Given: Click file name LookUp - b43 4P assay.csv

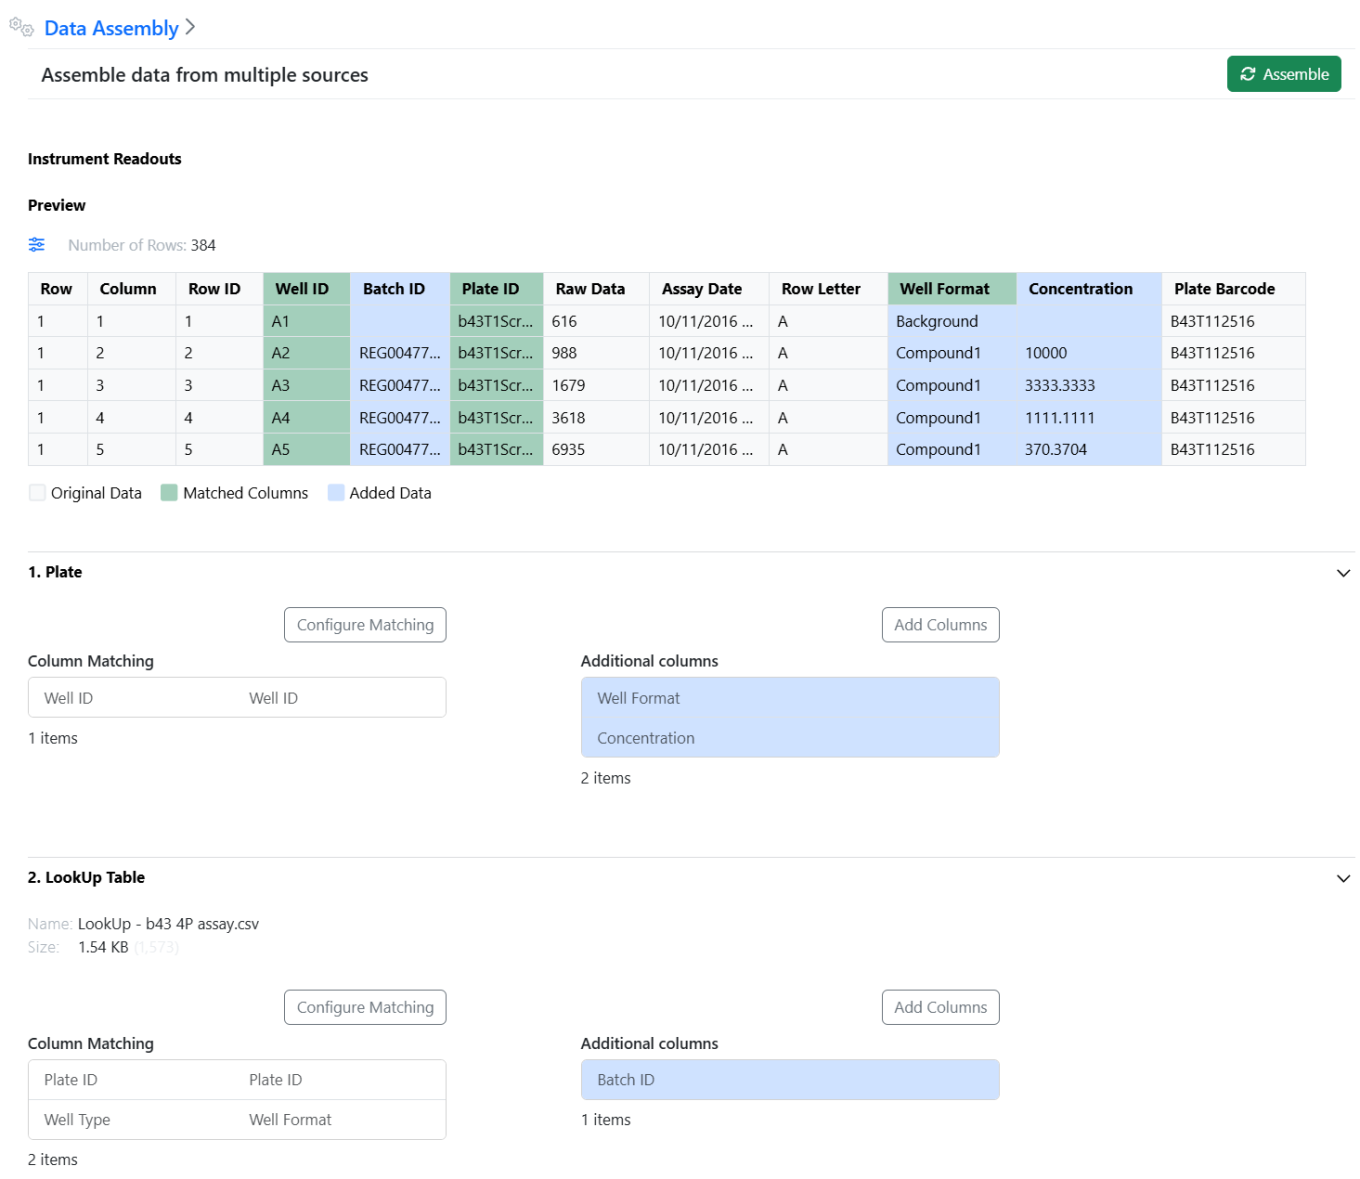Looking at the screenshot, I should 168,924.
